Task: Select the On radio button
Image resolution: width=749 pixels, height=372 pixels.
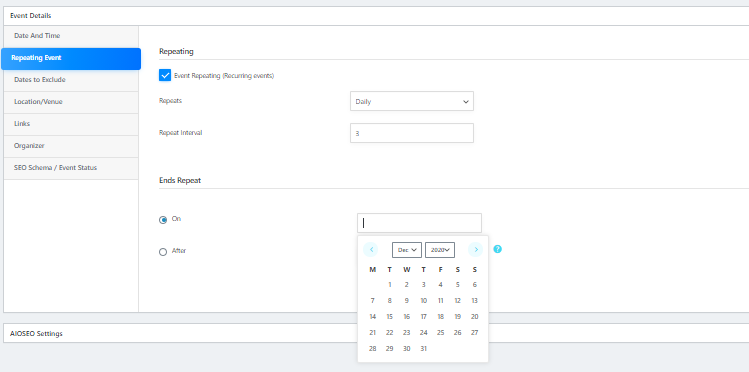Action: [163, 220]
